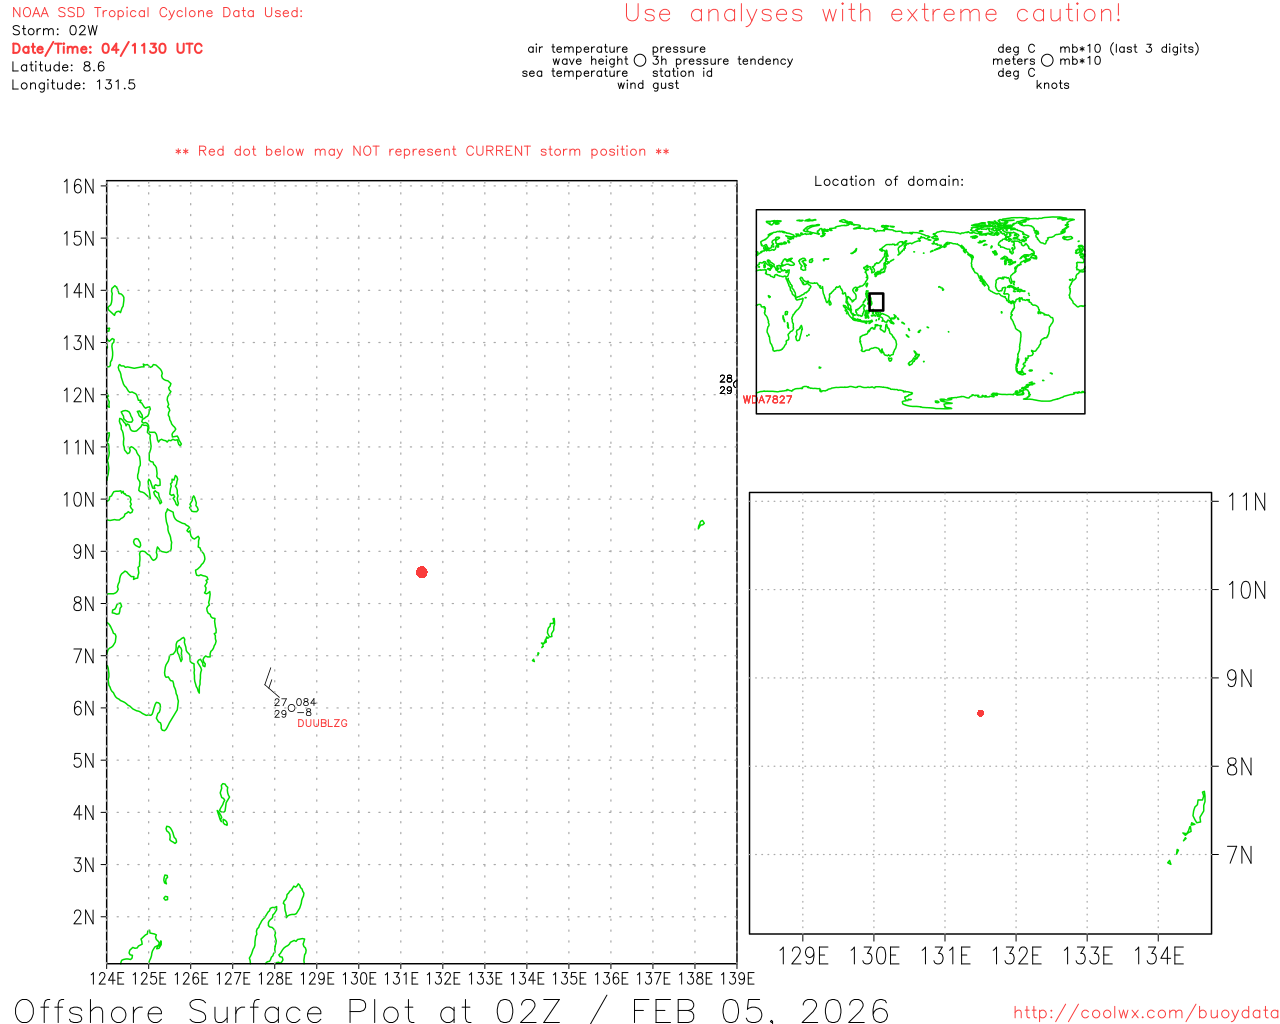Open the coolwx.com buoydata link

1145,1013
